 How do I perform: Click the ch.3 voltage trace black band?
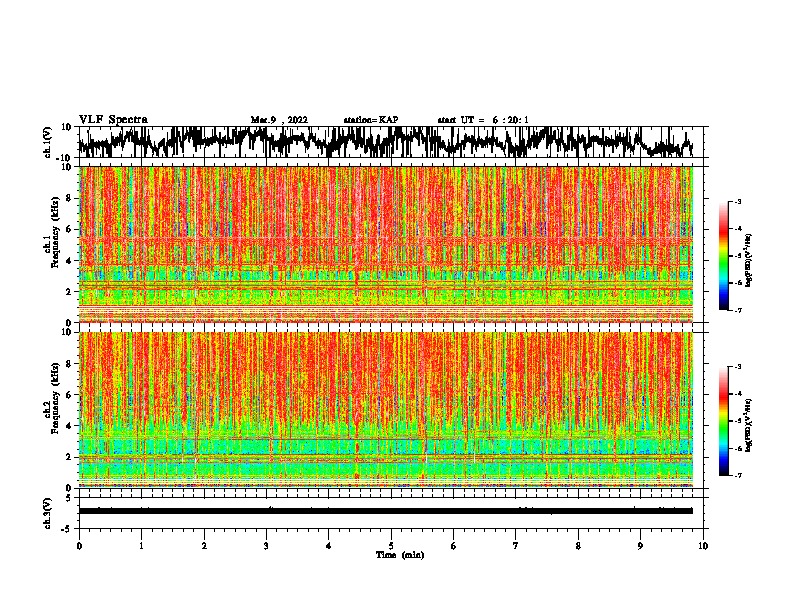[386, 511]
